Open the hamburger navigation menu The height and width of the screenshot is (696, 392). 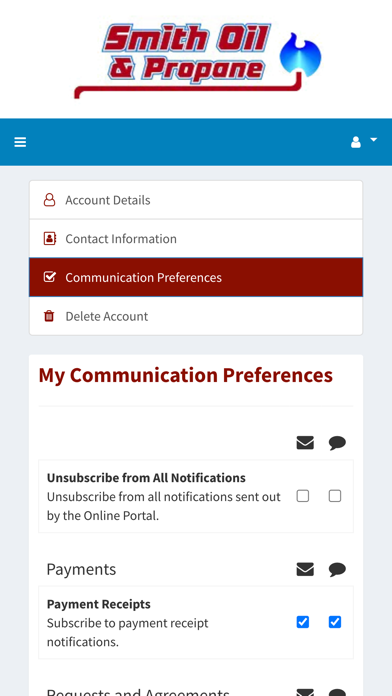pos(20,142)
